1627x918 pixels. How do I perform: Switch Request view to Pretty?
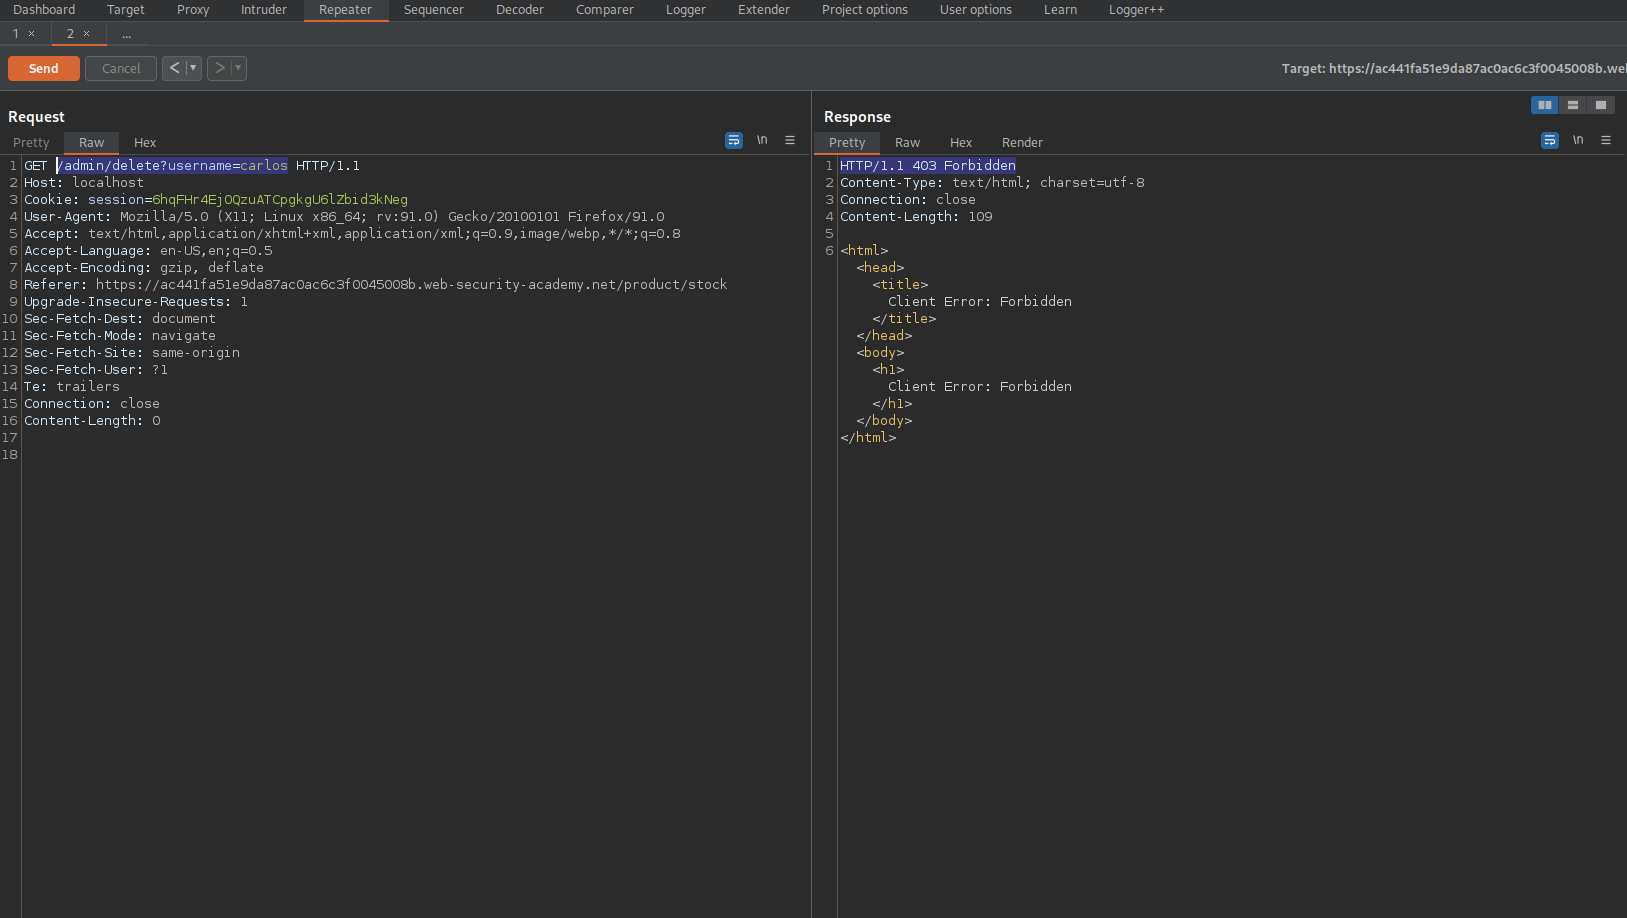pyautogui.click(x=31, y=143)
